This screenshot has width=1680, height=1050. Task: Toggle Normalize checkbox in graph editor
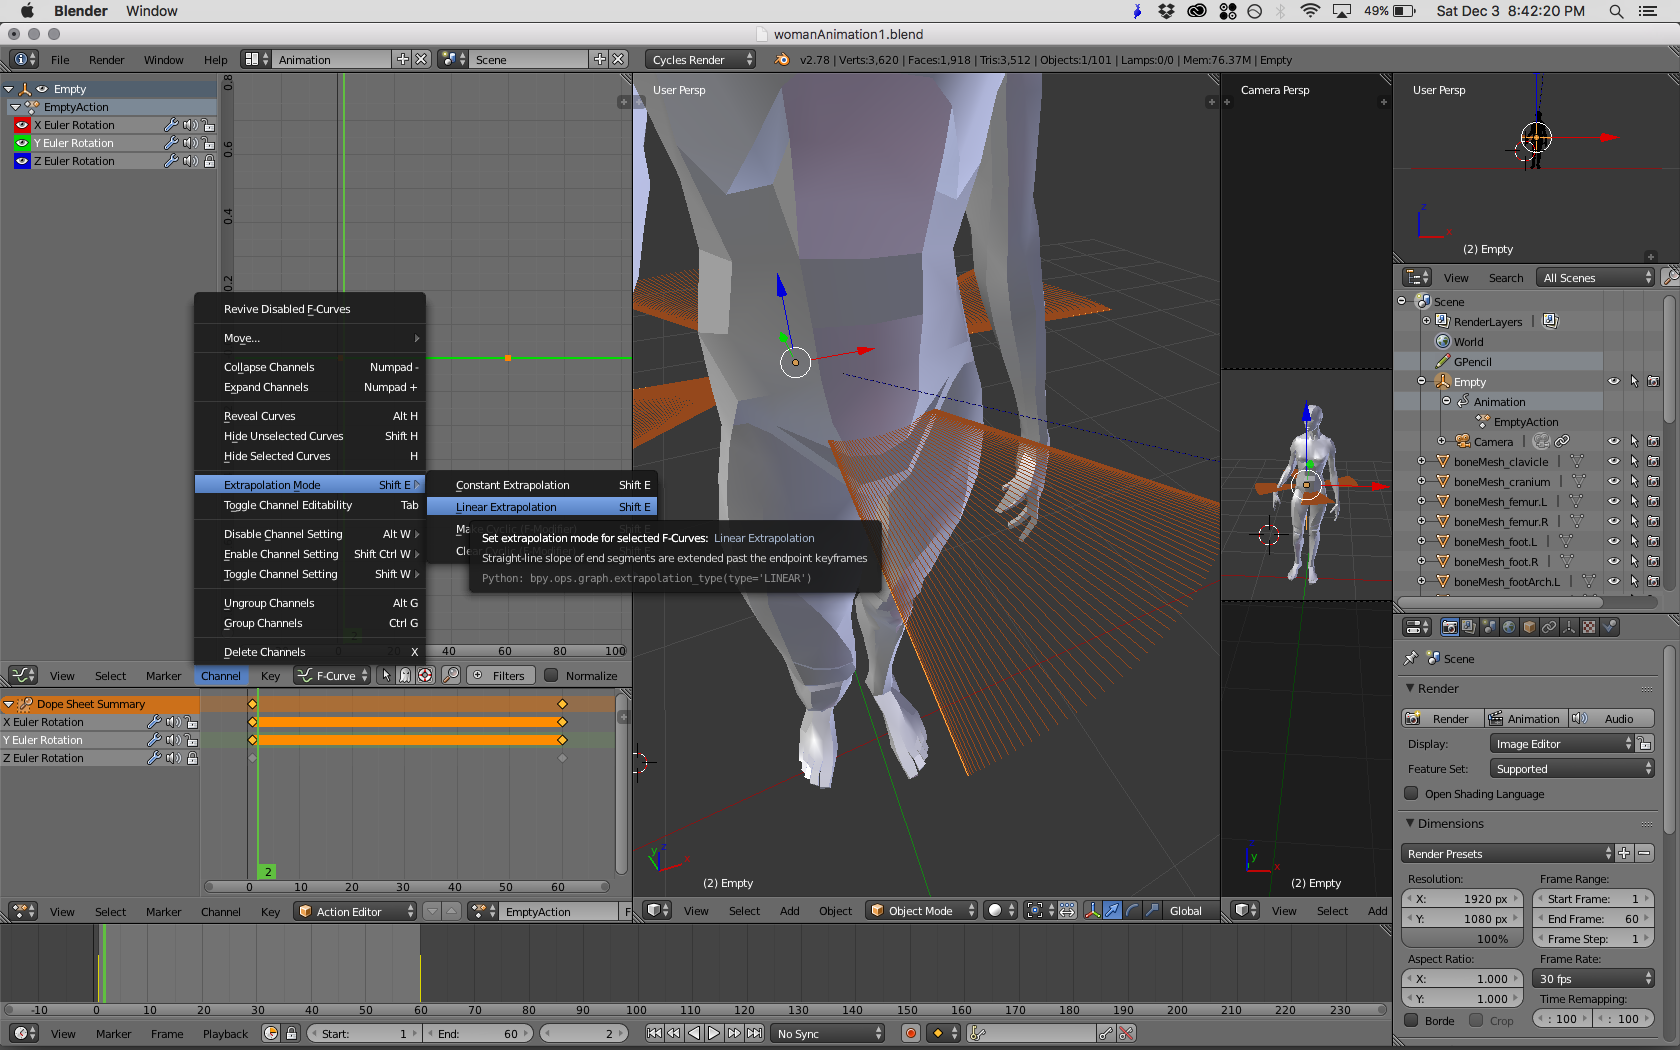(551, 676)
